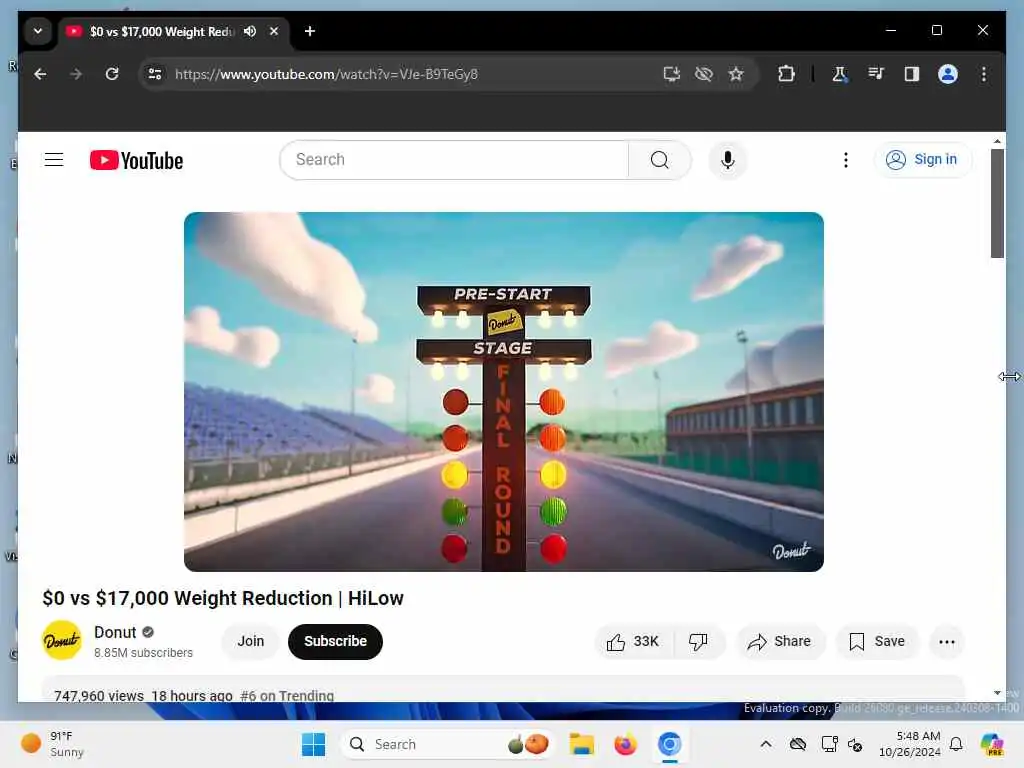Select the $0 vs $17,000 Weight Reduction tab
This screenshot has height=768, width=1024.
(161, 31)
